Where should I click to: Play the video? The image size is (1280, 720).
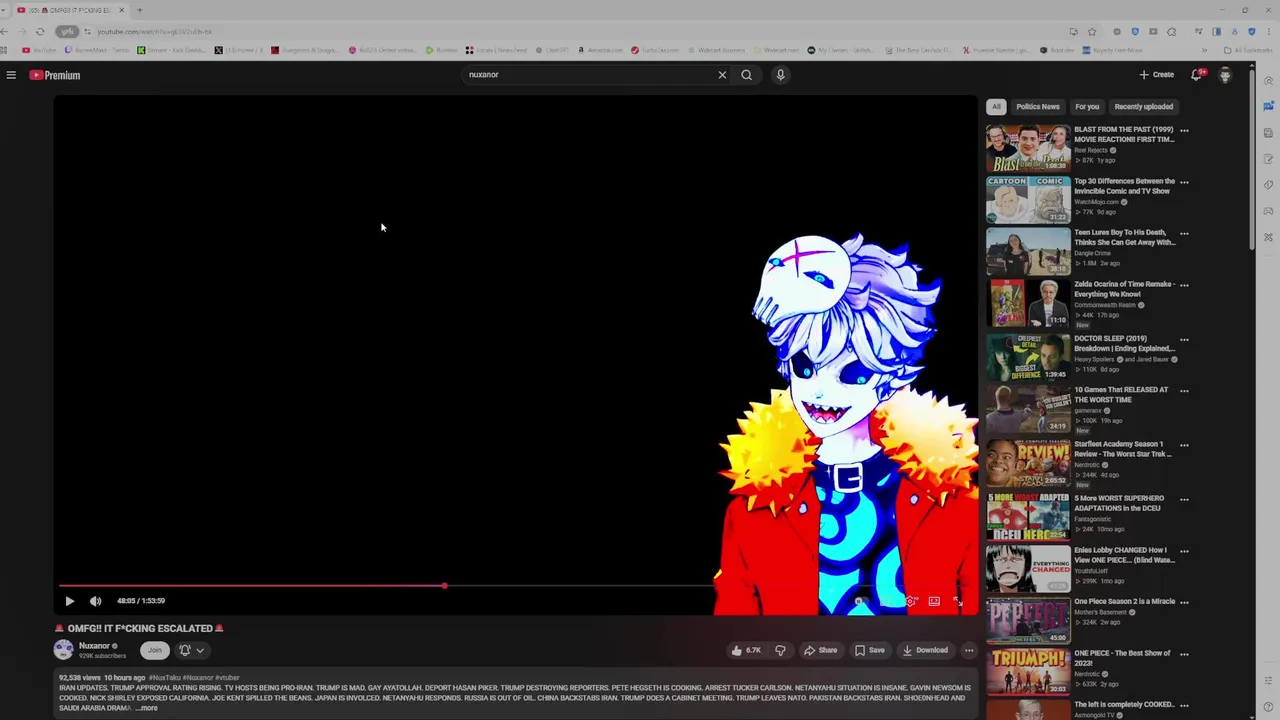[x=69, y=601]
